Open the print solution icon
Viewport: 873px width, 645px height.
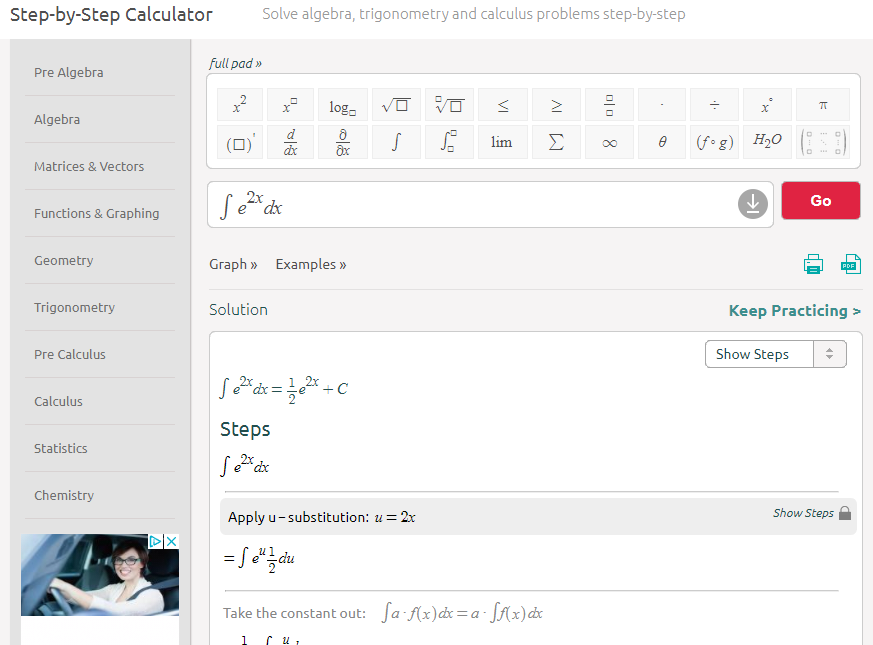813,263
